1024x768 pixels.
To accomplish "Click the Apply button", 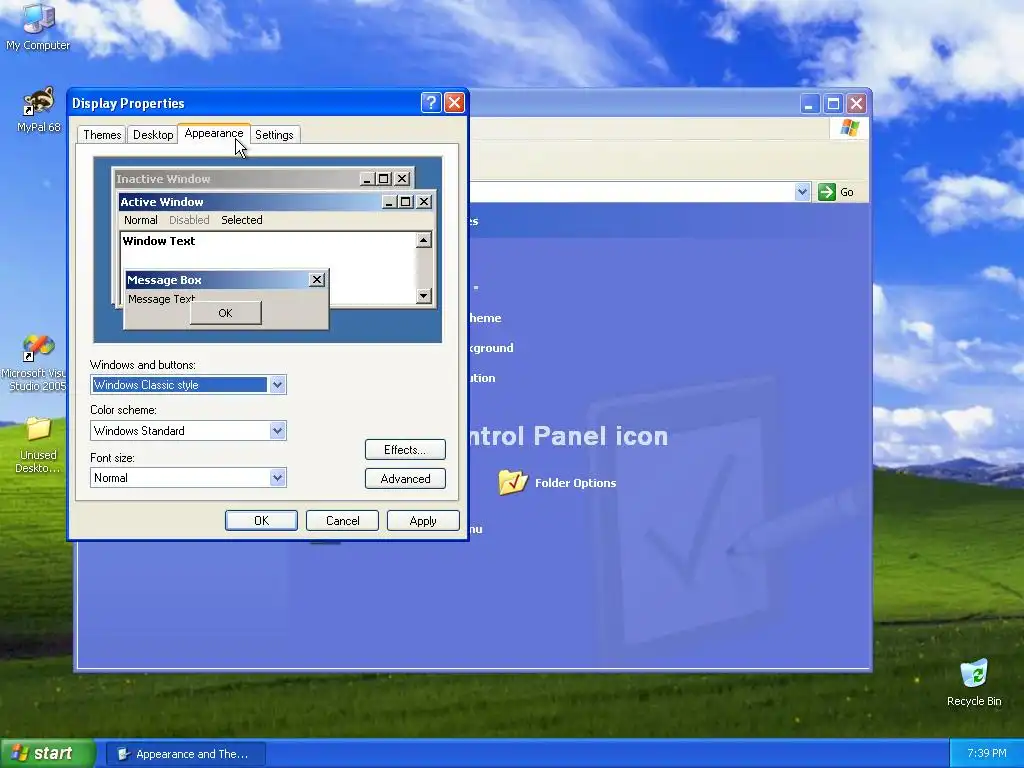I will pos(423,520).
